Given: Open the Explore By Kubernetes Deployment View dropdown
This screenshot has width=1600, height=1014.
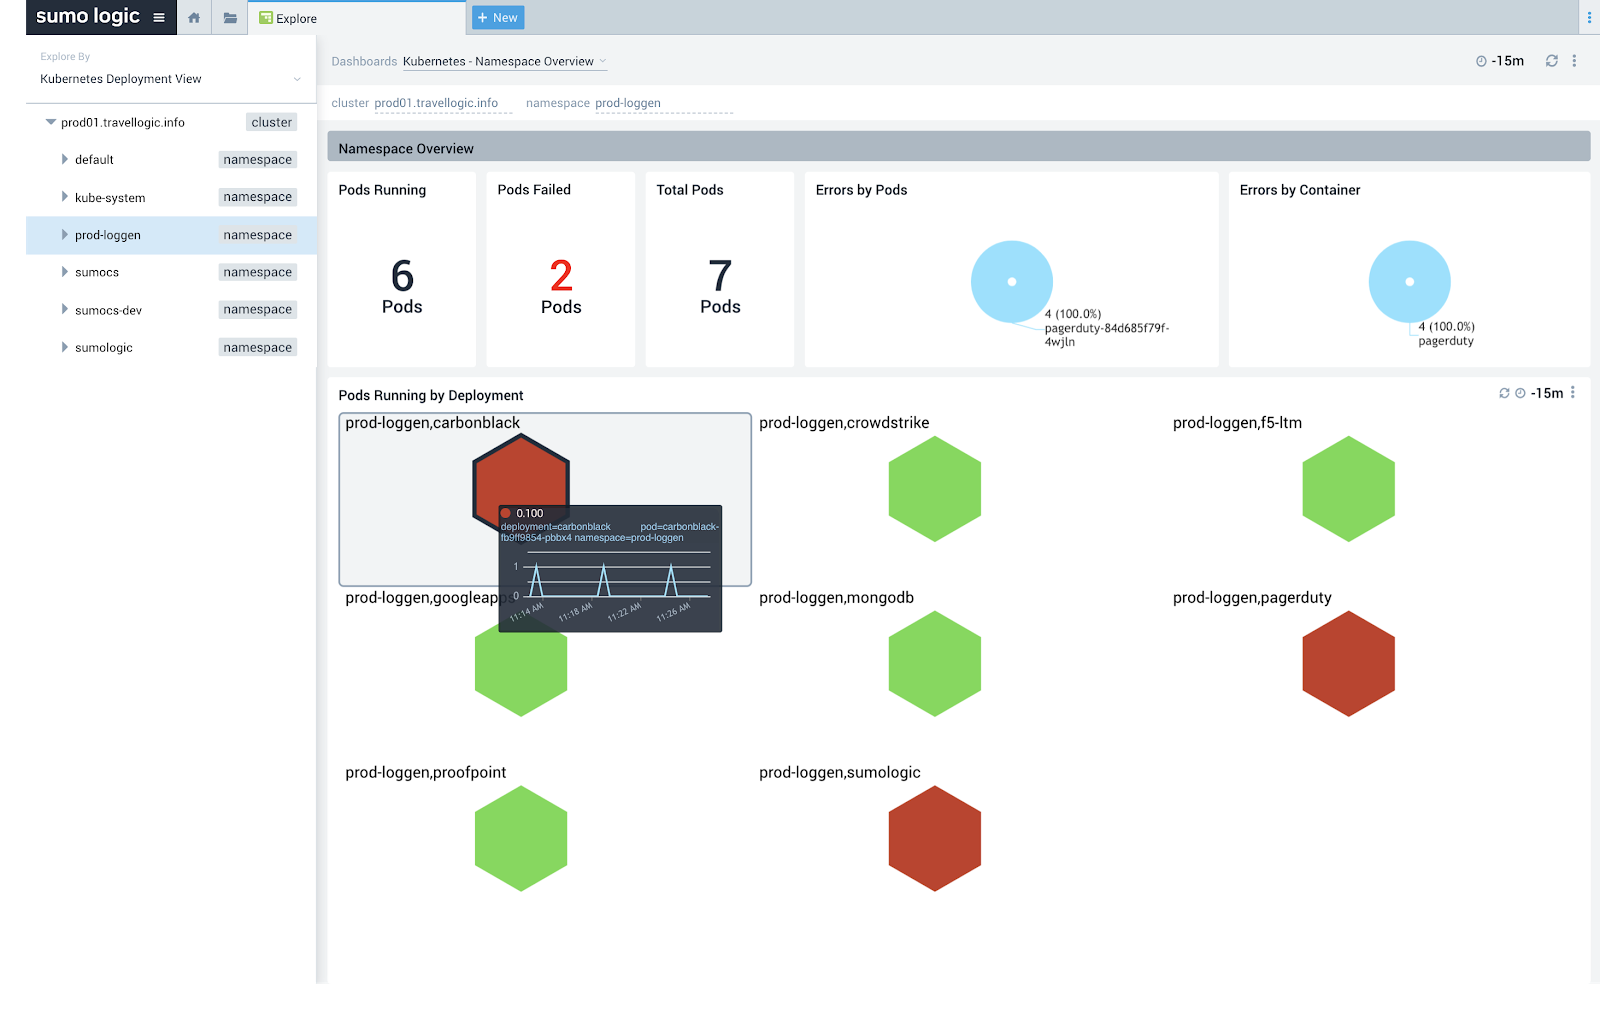Looking at the screenshot, I should pyautogui.click(x=170, y=79).
